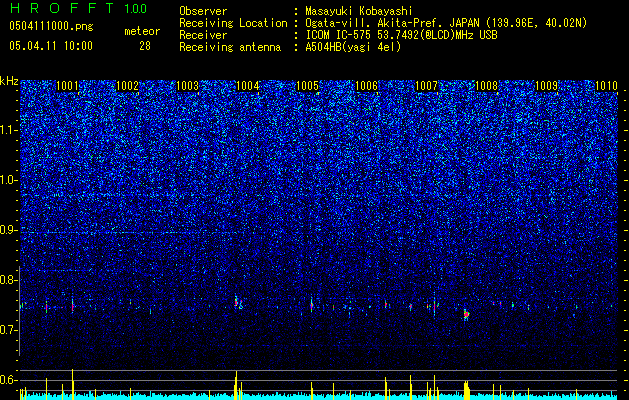Viewport: 629px width, 400px height.
Task: Click time marker 1005
Action: click(307, 86)
